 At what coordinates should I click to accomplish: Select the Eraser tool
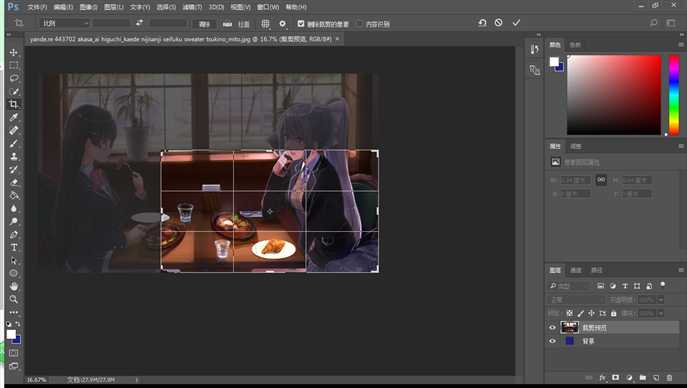[x=14, y=182]
